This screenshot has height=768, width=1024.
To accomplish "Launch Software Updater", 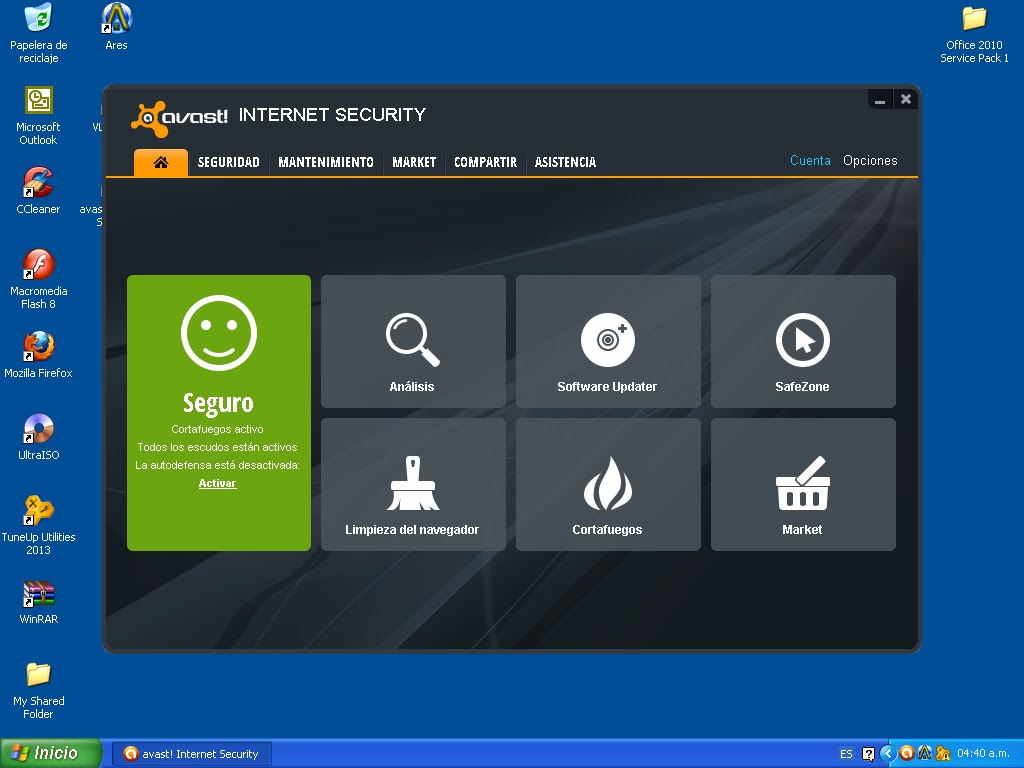I will click(607, 341).
